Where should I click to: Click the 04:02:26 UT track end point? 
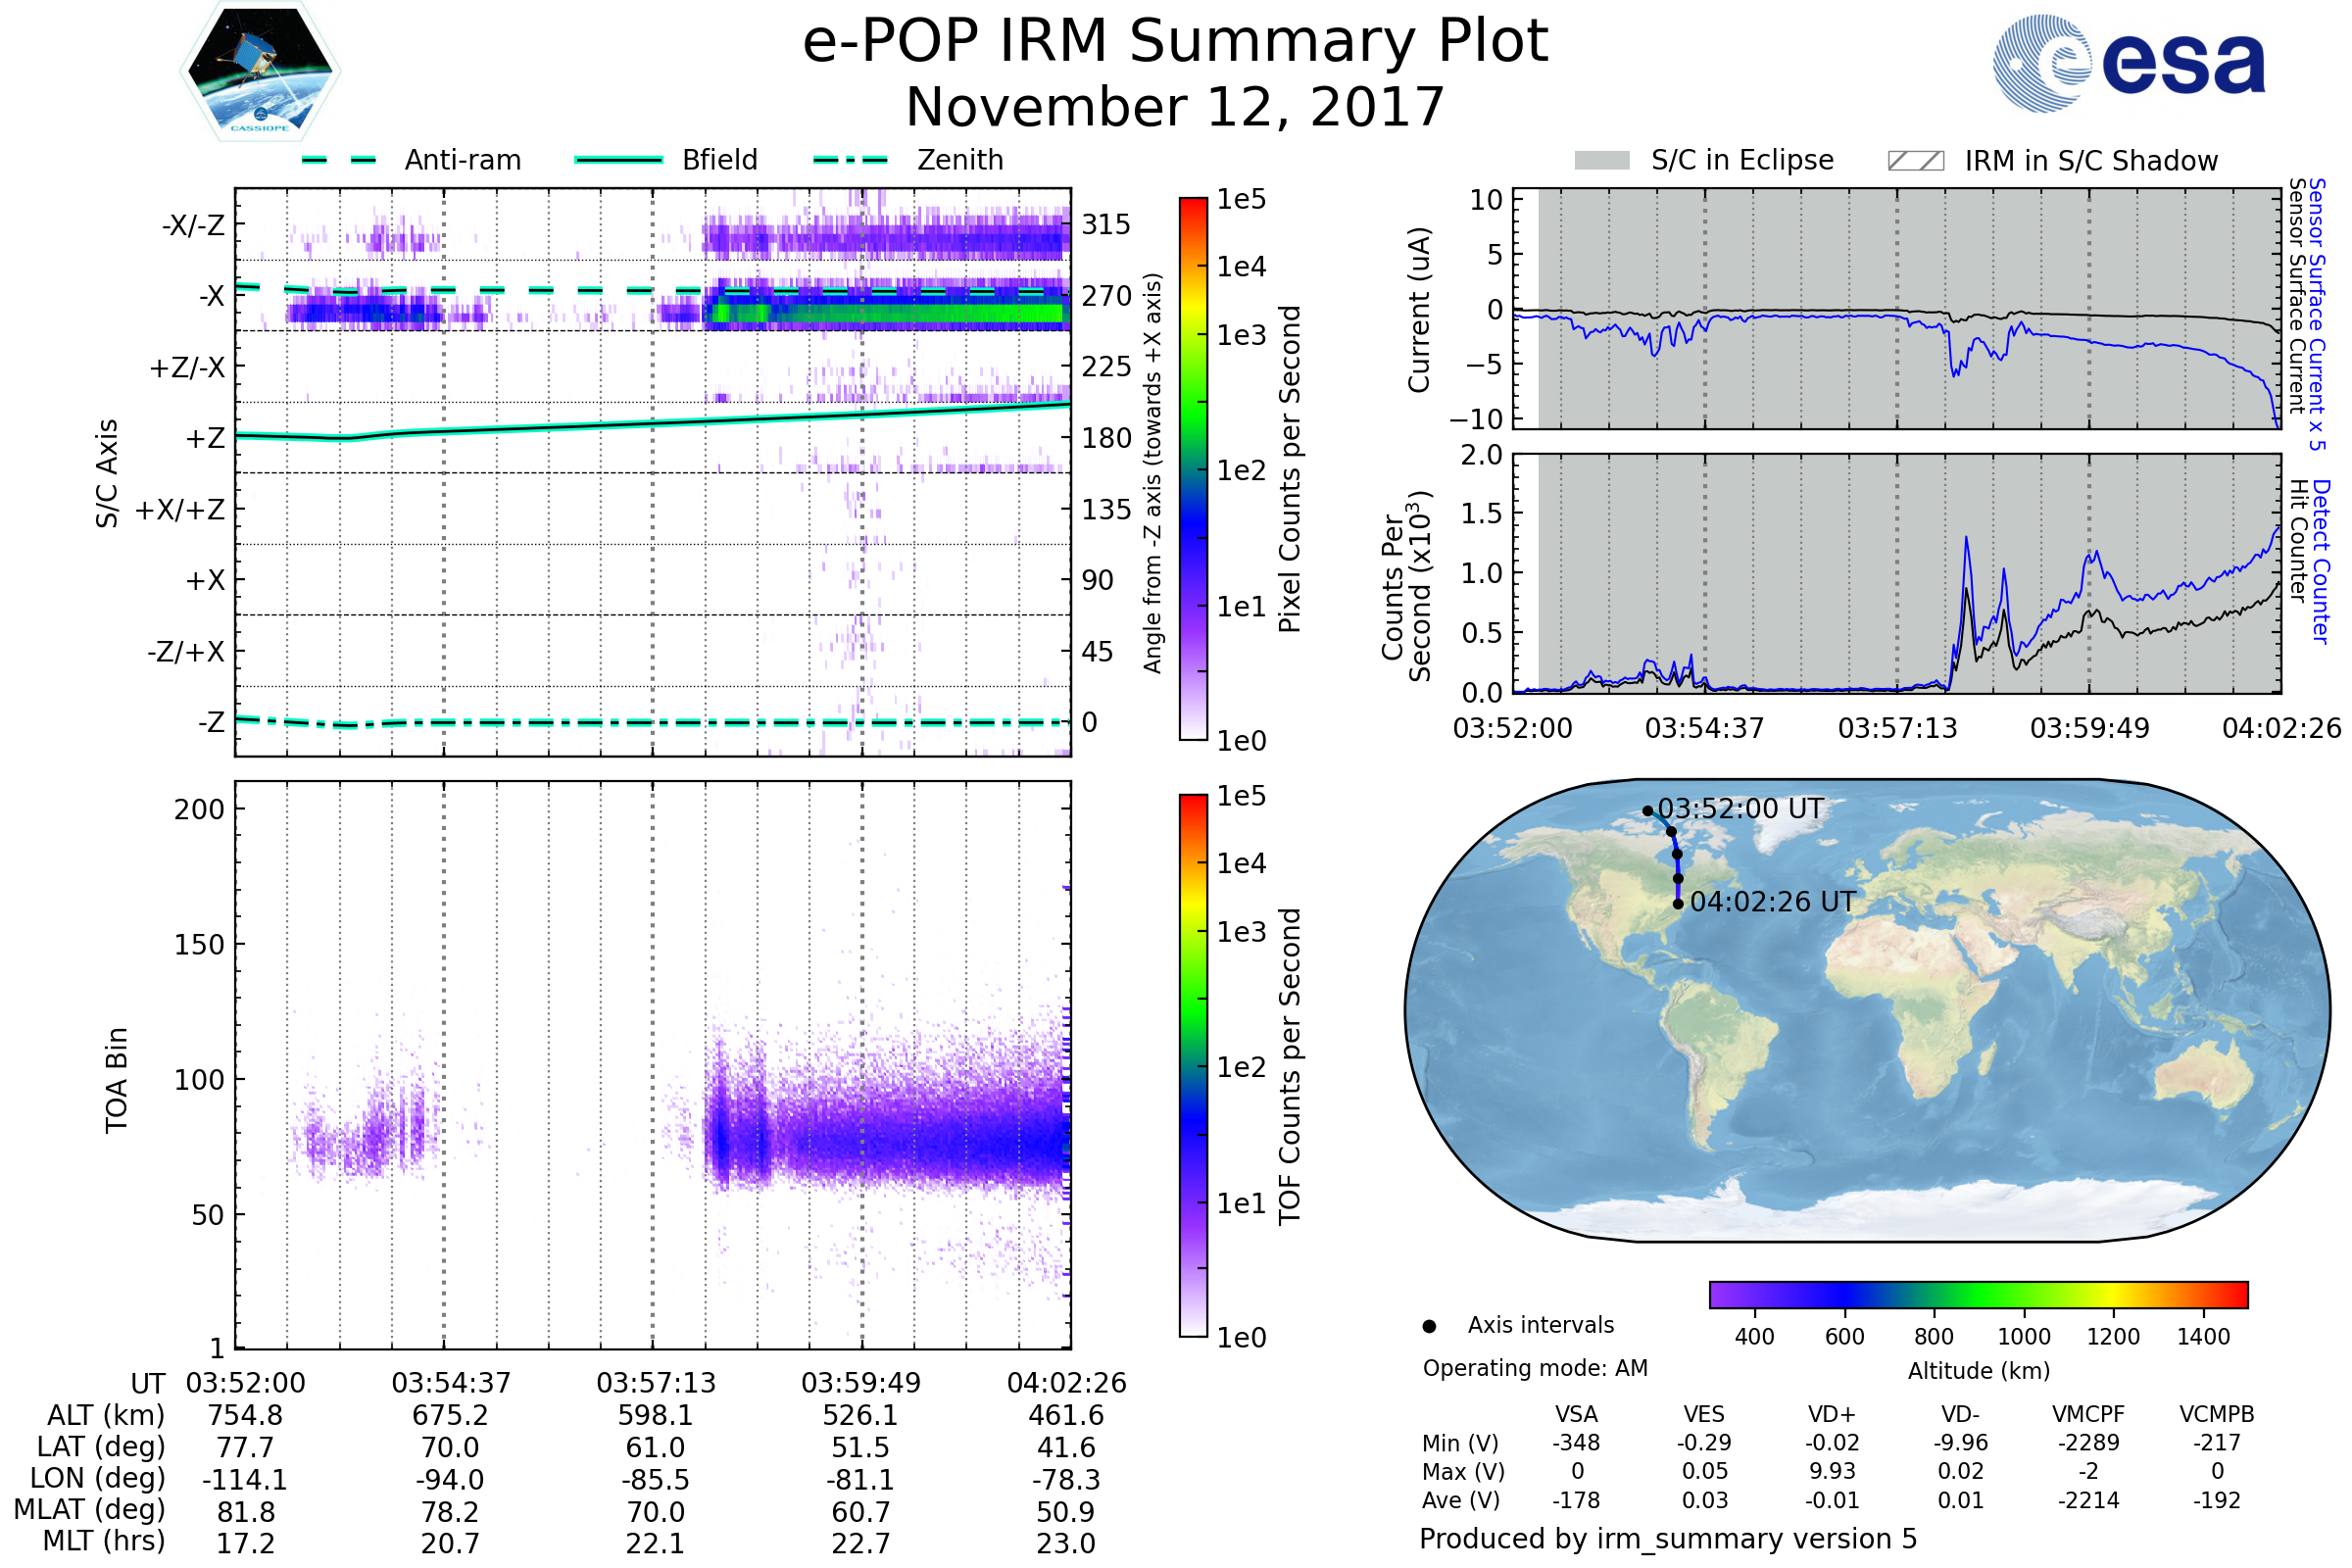[x=1678, y=904]
